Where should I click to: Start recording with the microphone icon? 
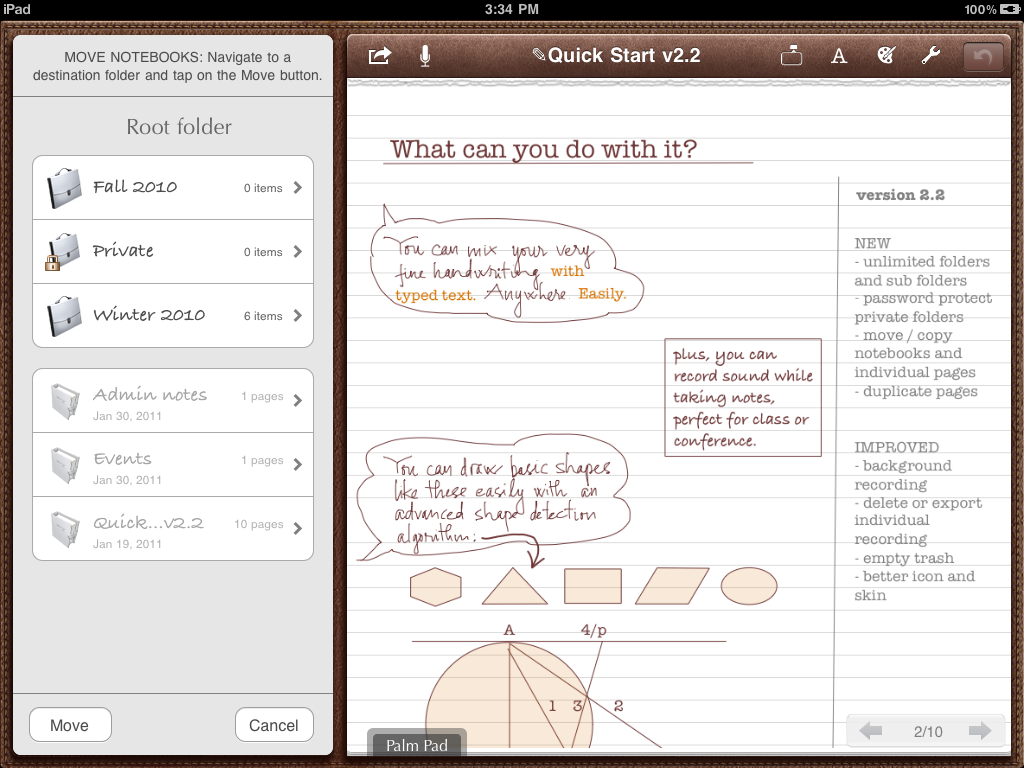[x=425, y=56]
